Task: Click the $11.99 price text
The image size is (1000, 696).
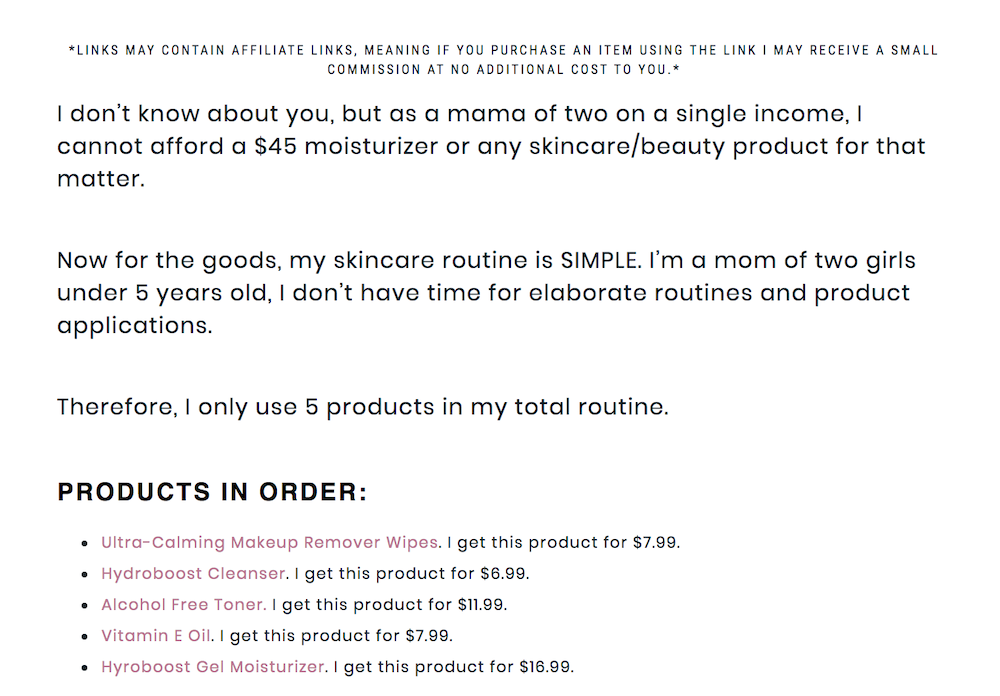Action: 482,605
